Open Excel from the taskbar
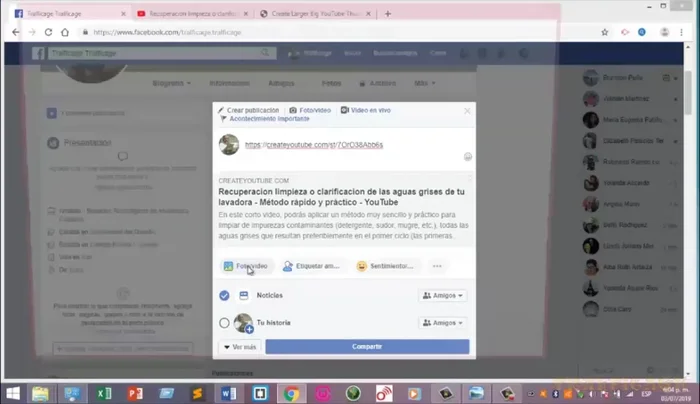Viewport: 700px width, 404px height. pyautogui.click(x=104, y=394)
